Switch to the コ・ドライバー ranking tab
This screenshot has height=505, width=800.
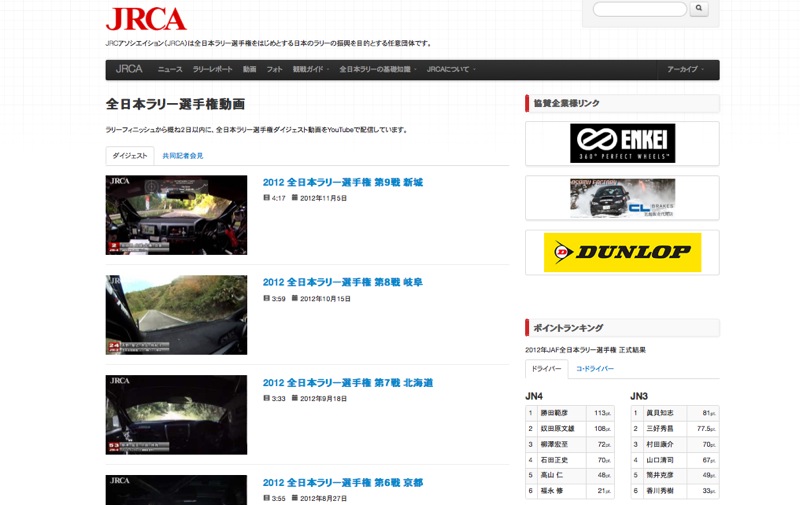595,369
